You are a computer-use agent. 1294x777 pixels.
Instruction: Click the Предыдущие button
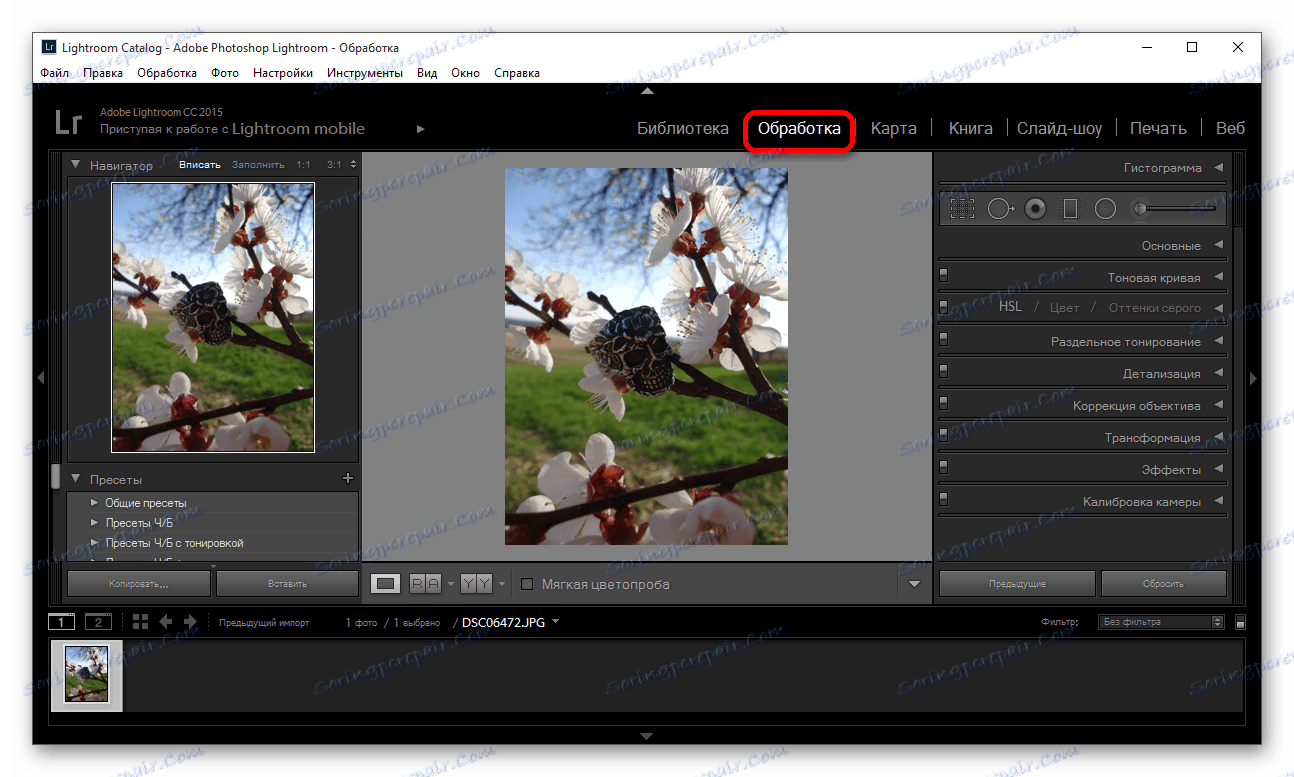[x=1017, y=583]
